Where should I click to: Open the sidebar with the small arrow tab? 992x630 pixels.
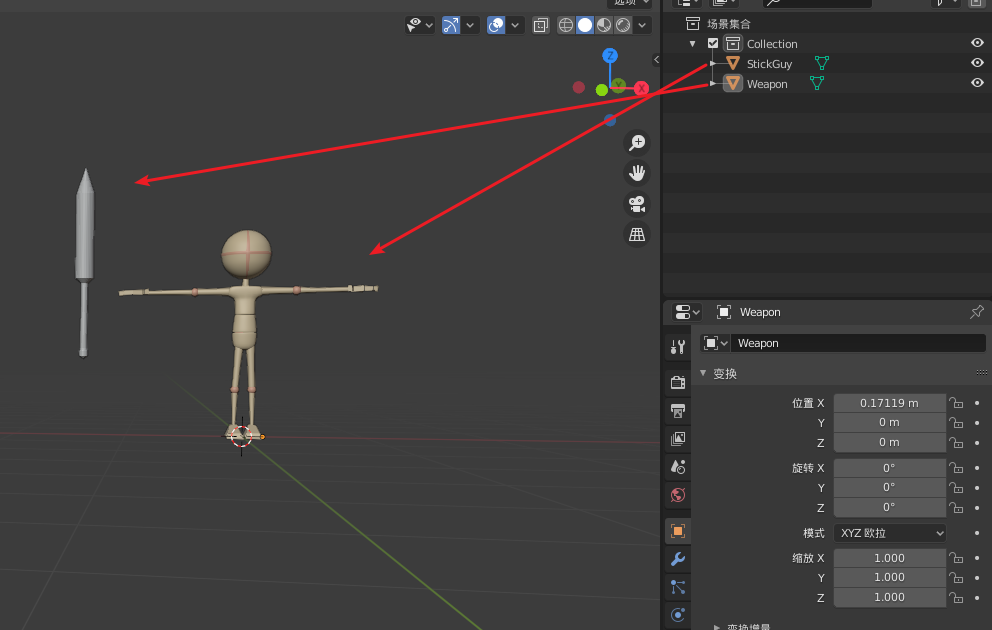[x=656, y=59]
